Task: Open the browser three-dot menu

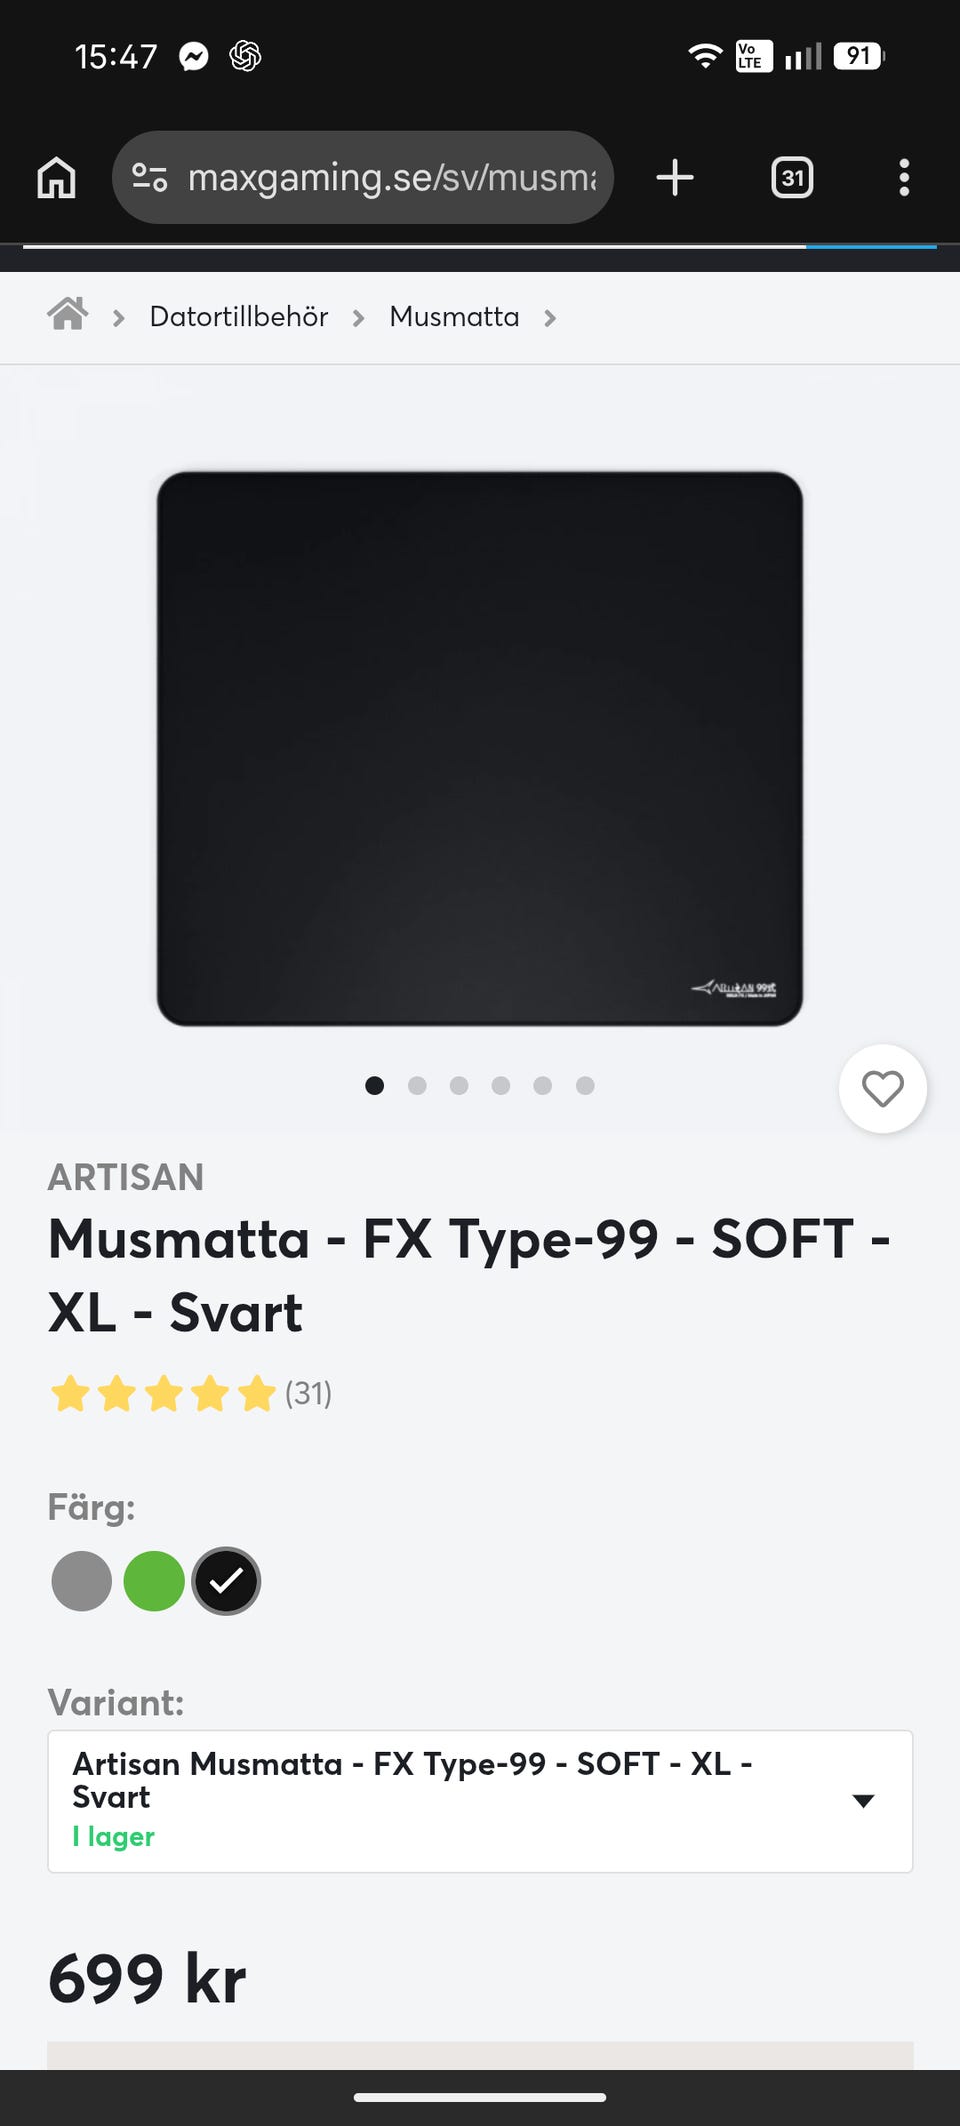Action: 904,178
